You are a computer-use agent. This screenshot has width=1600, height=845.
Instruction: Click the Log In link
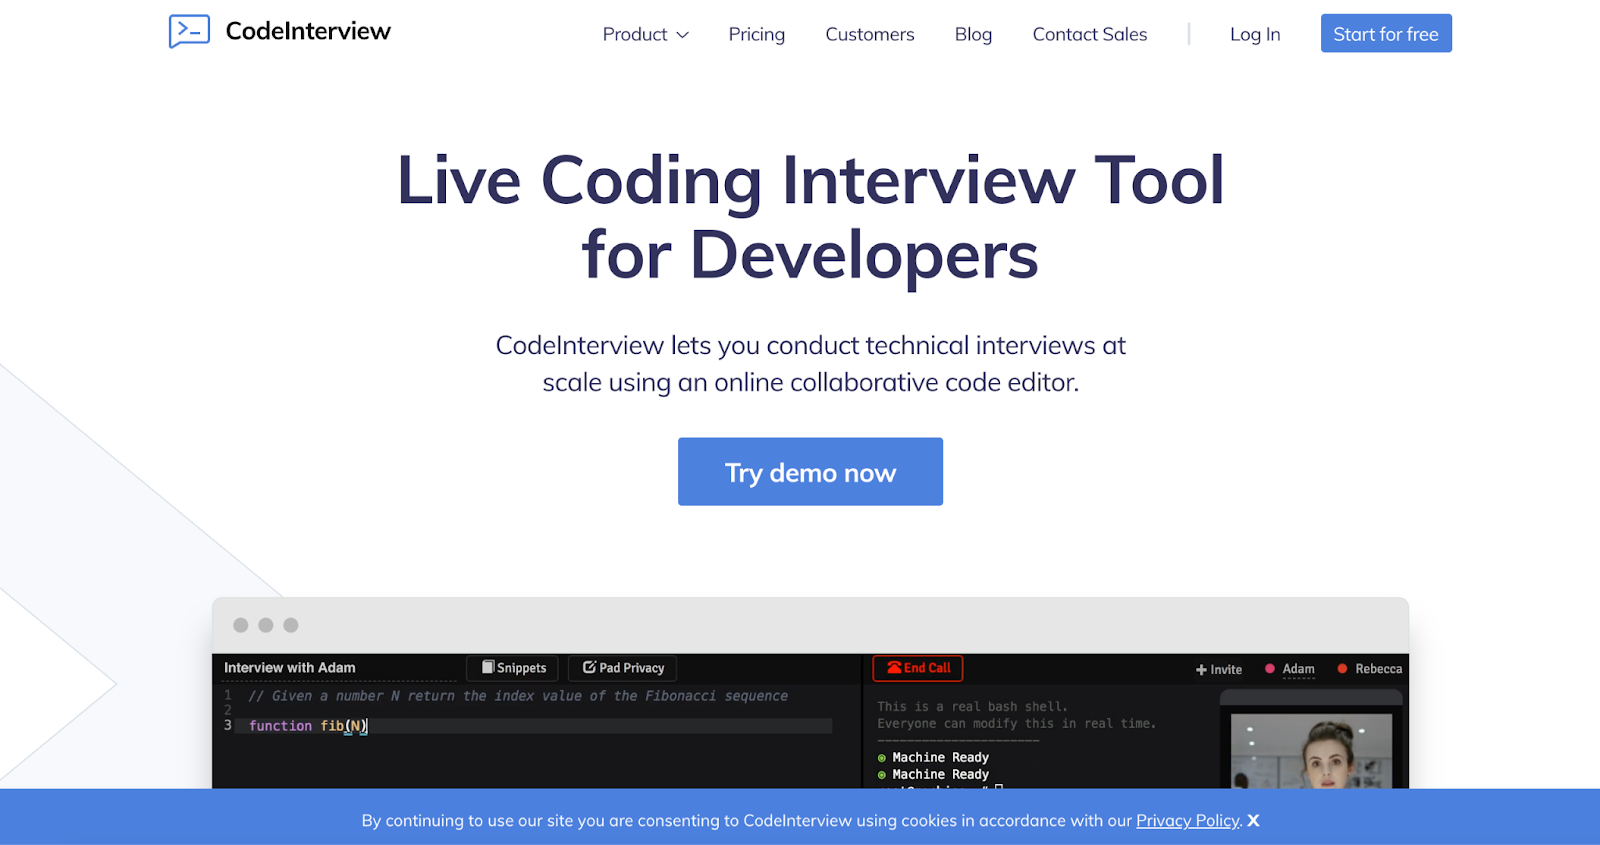tap(1255, 34)
